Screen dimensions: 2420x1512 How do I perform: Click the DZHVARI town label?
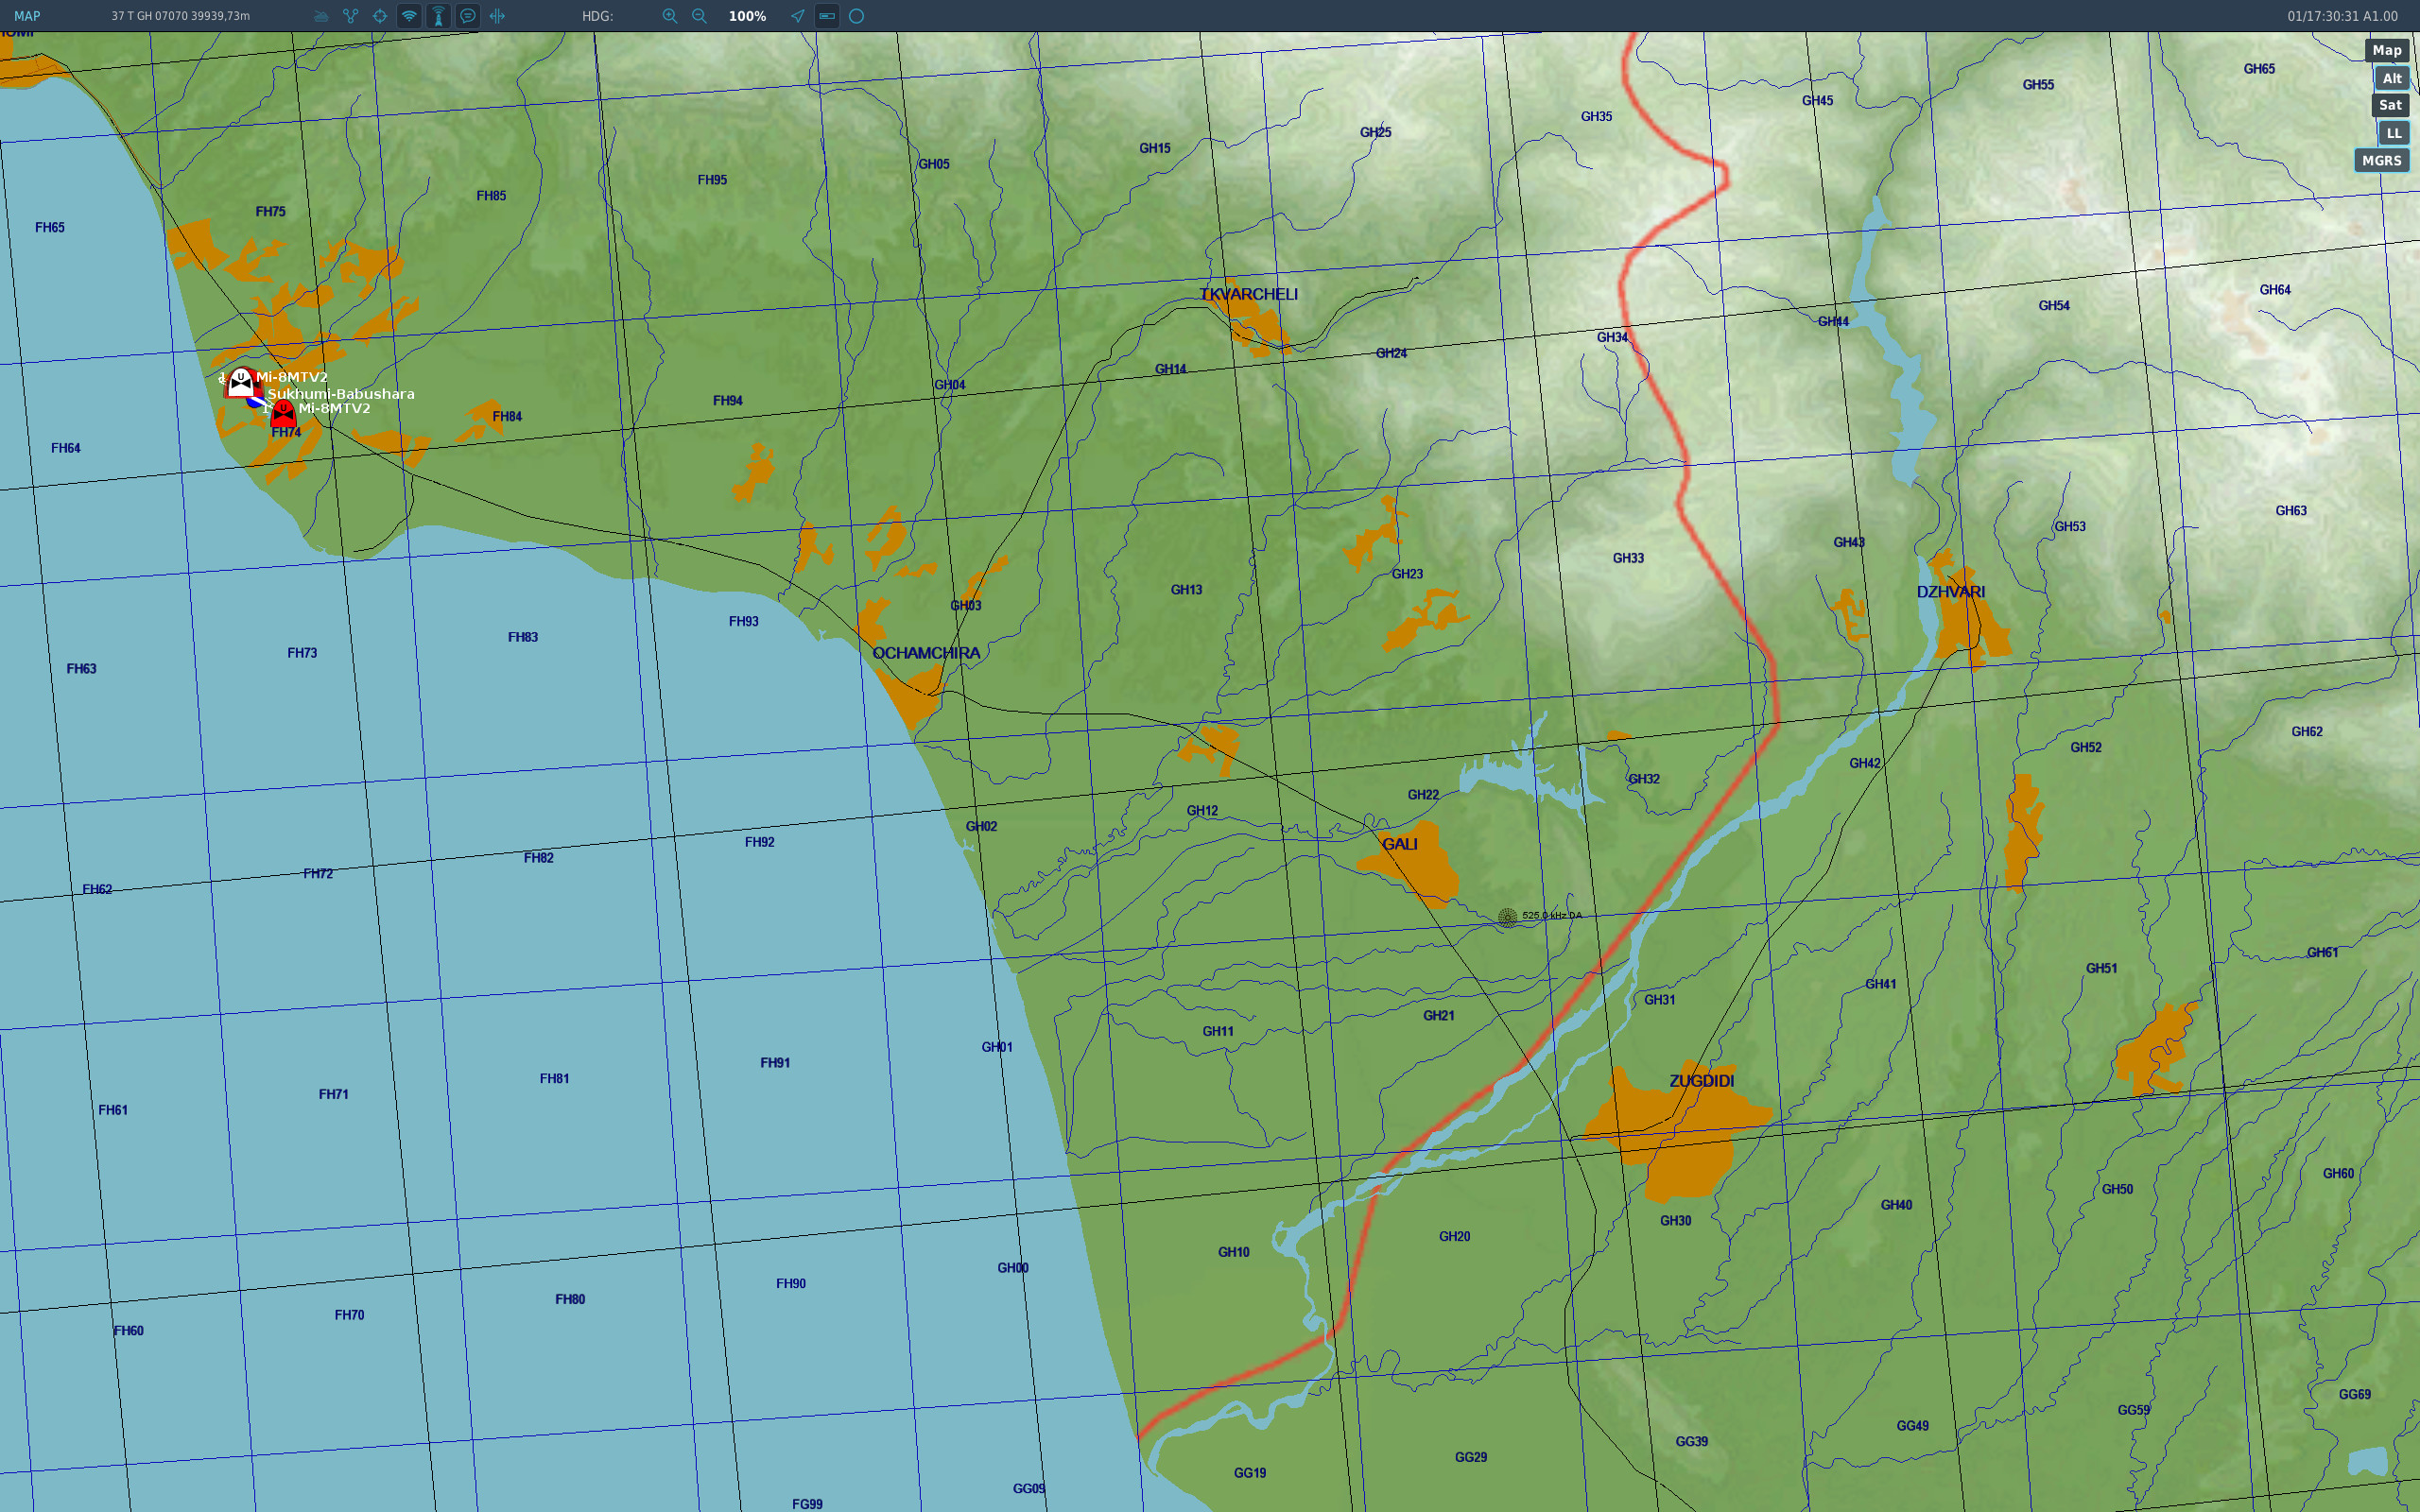coord(1950,592)
